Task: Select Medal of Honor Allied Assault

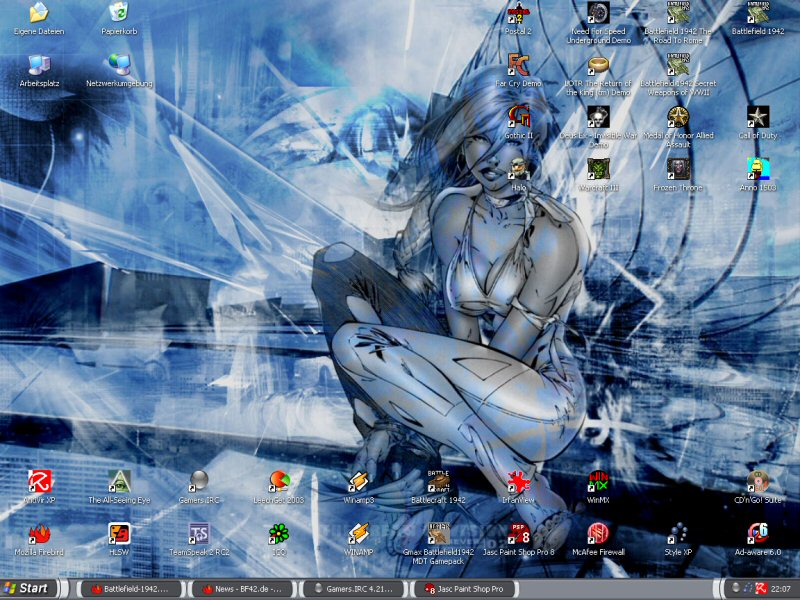Action: point(678,117)
